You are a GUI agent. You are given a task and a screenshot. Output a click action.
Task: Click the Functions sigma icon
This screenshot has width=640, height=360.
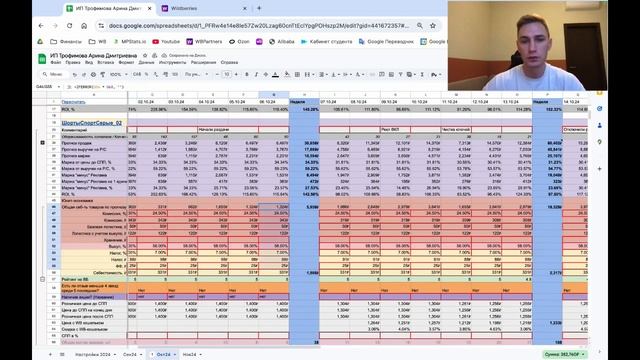(422, 75)
